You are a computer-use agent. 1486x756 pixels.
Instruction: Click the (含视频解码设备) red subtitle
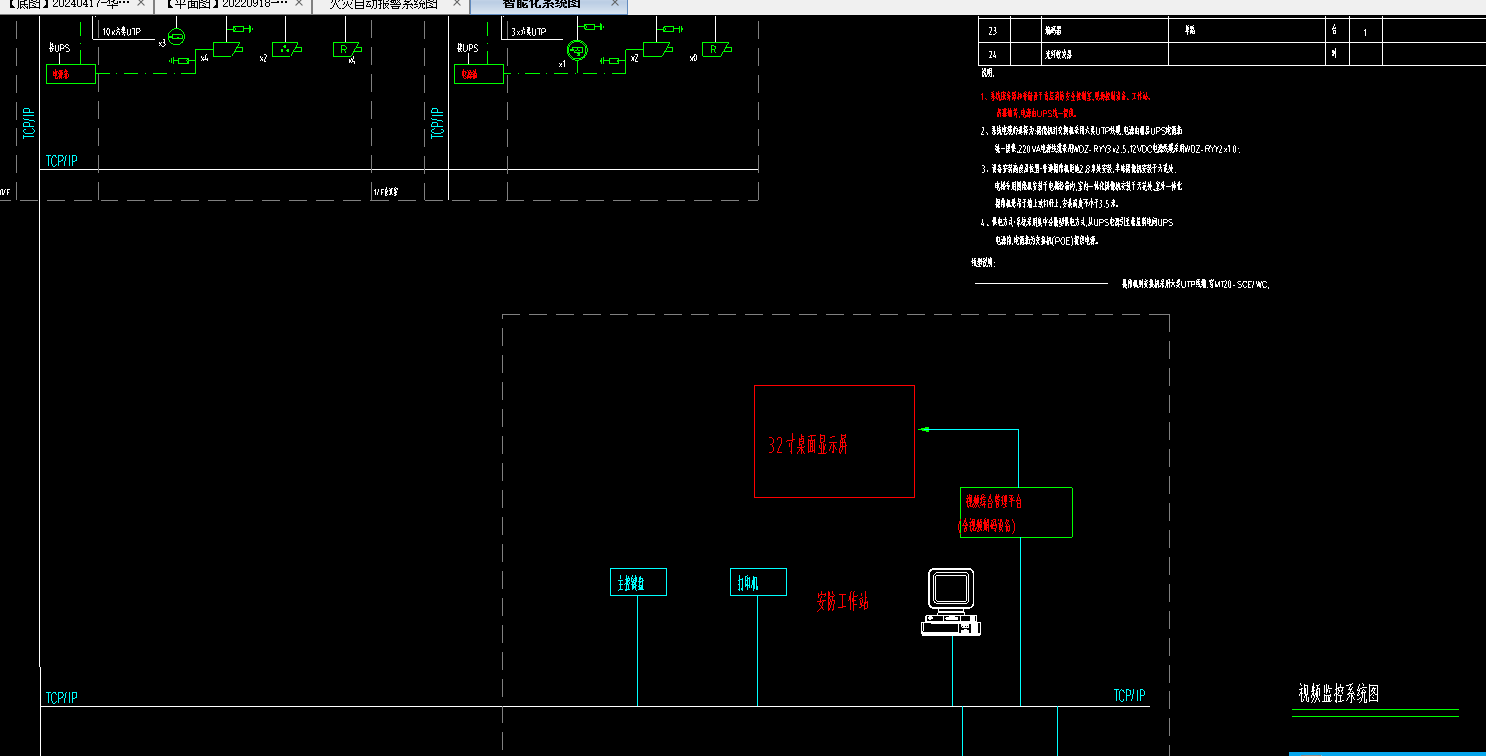pyautogui.click(x=987, y=525)
